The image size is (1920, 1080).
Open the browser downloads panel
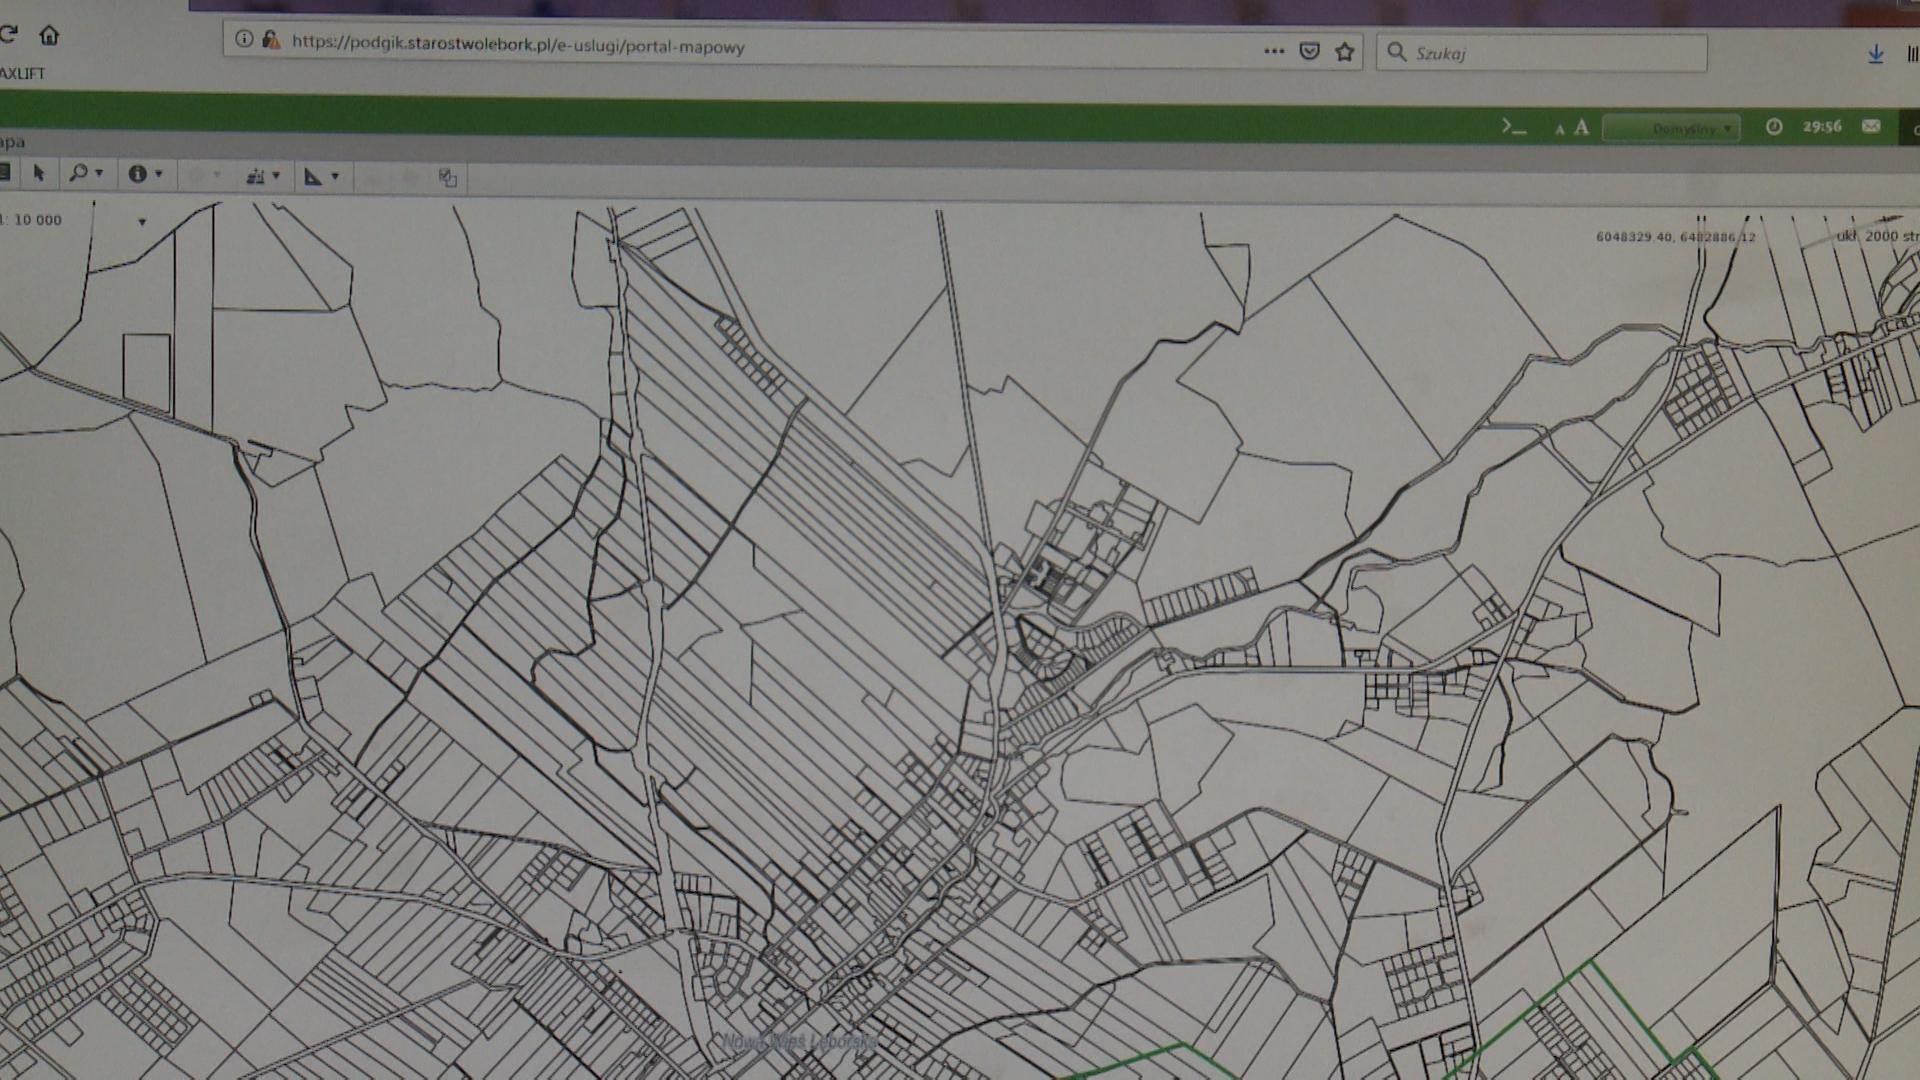point(1876,55)
